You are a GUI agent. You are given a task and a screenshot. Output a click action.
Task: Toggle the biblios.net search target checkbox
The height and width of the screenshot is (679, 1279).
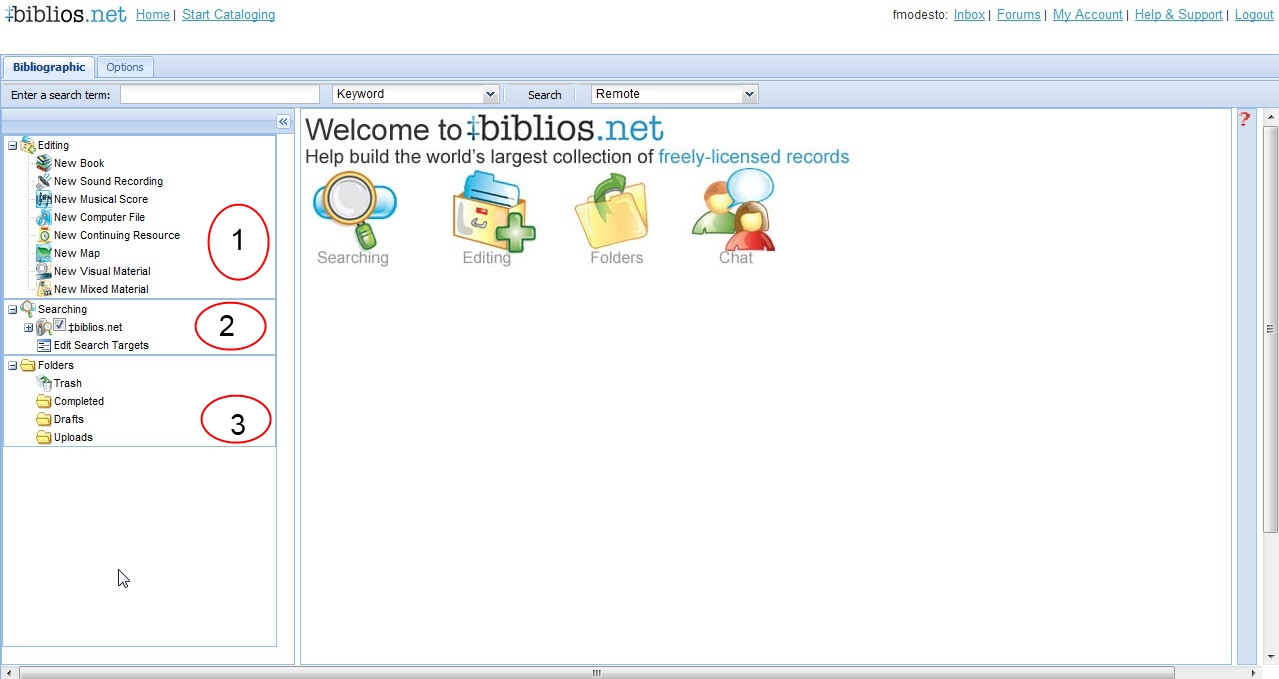point(59,326)
